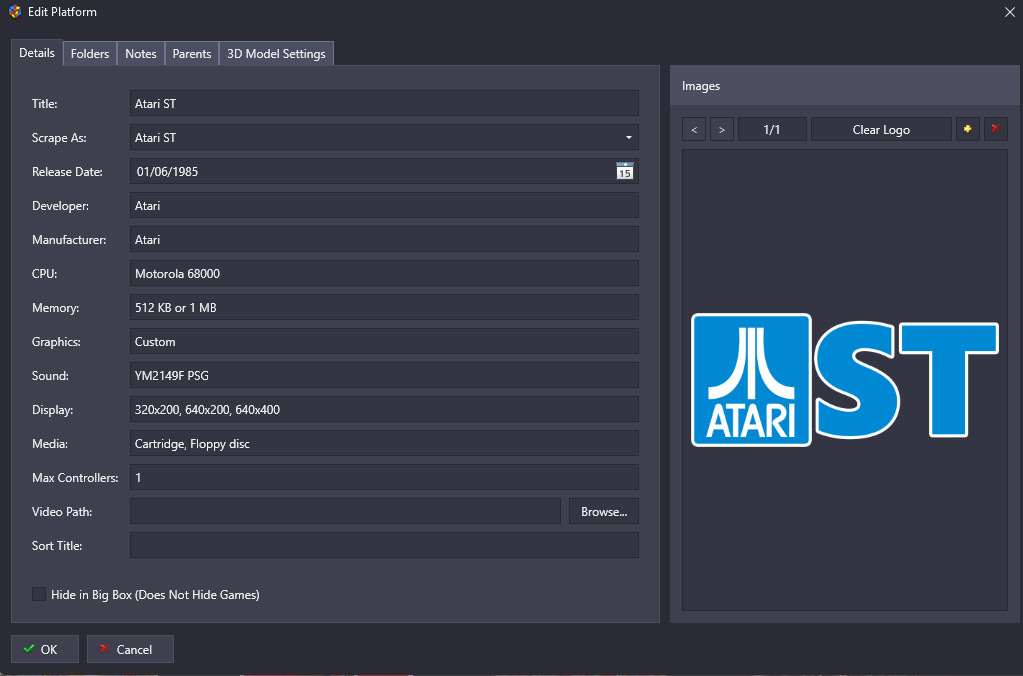Click the Max Controllers field

click(384, 478)
